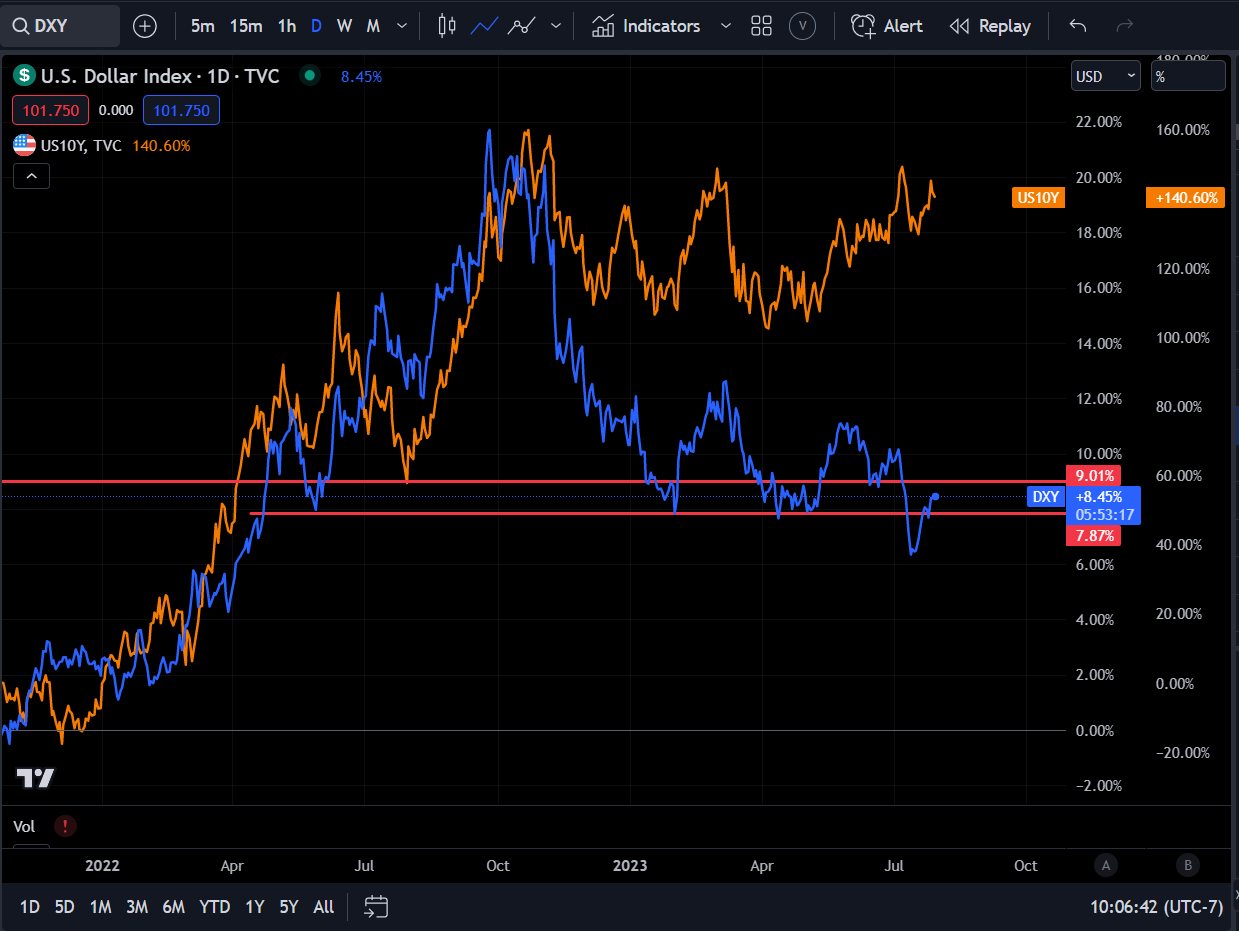The height and width of the screenshot is (931, 1239).
Task: Click the 2023 time axis label
Action: [x=629, y=865]
